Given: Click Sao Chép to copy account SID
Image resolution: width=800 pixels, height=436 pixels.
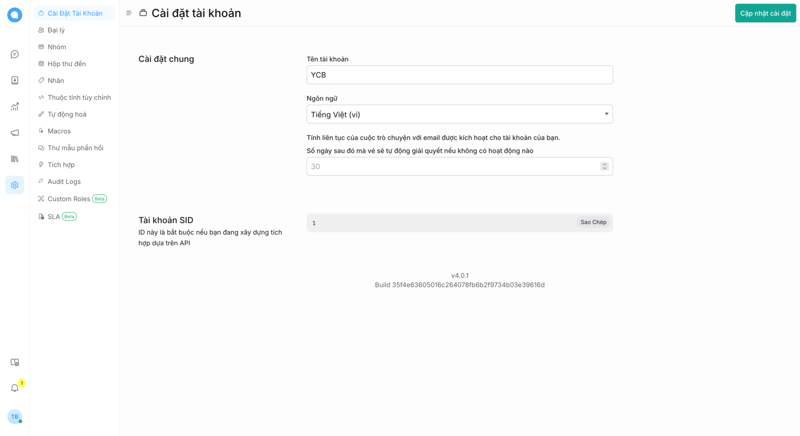Looking at the screenshot, I should tap(593, 222).
